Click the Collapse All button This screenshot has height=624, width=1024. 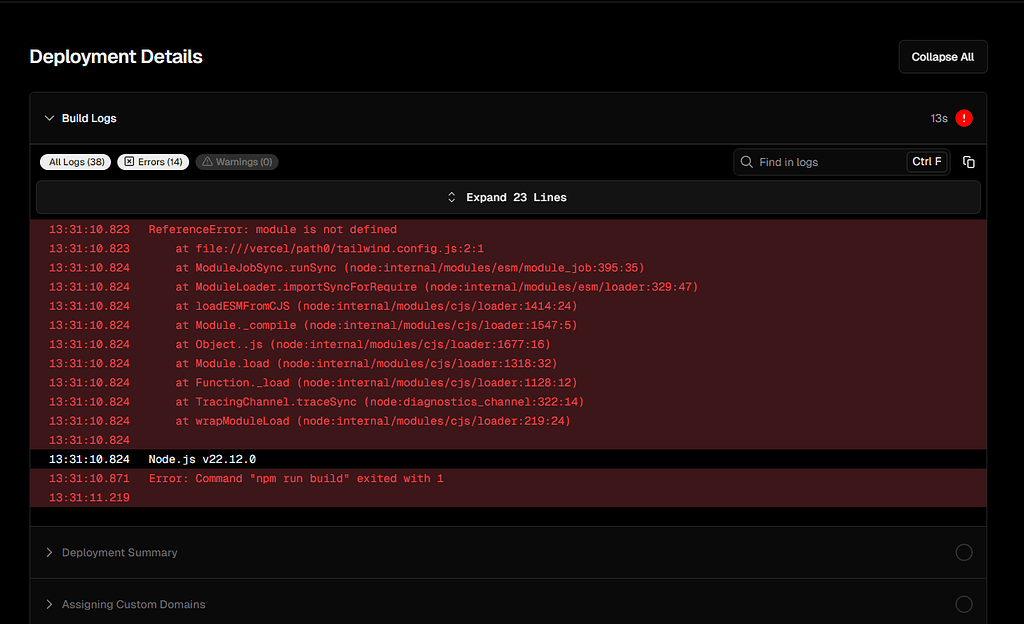pyautogui.click(x=941, y=56)
